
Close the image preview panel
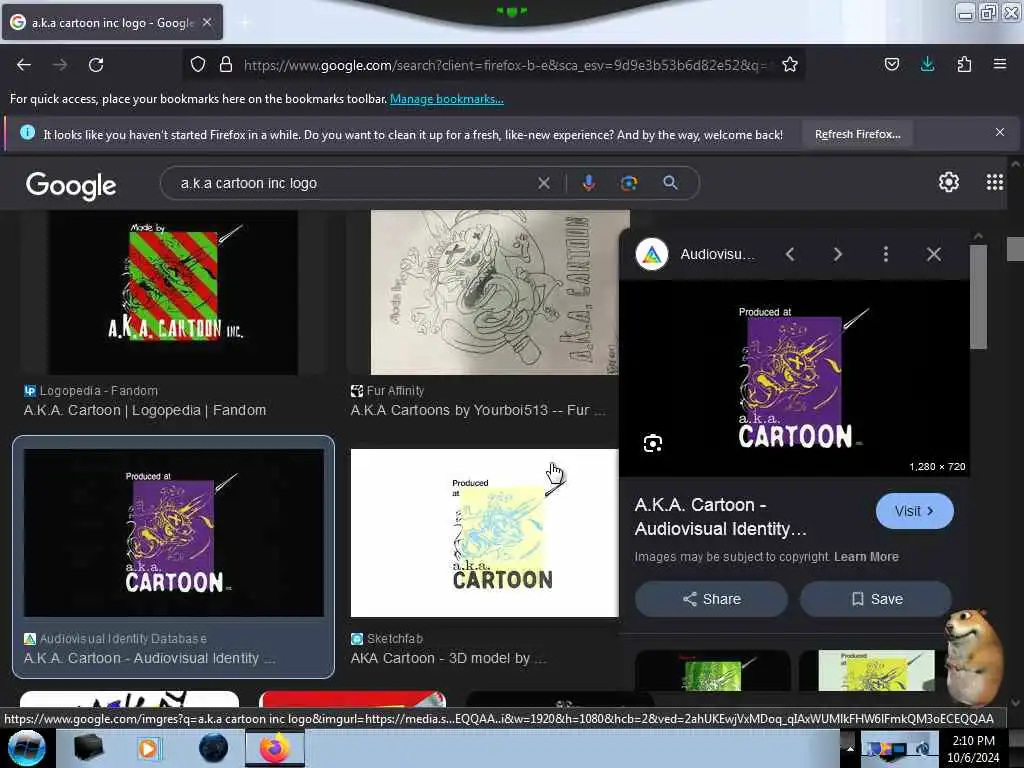coord(934,254)
